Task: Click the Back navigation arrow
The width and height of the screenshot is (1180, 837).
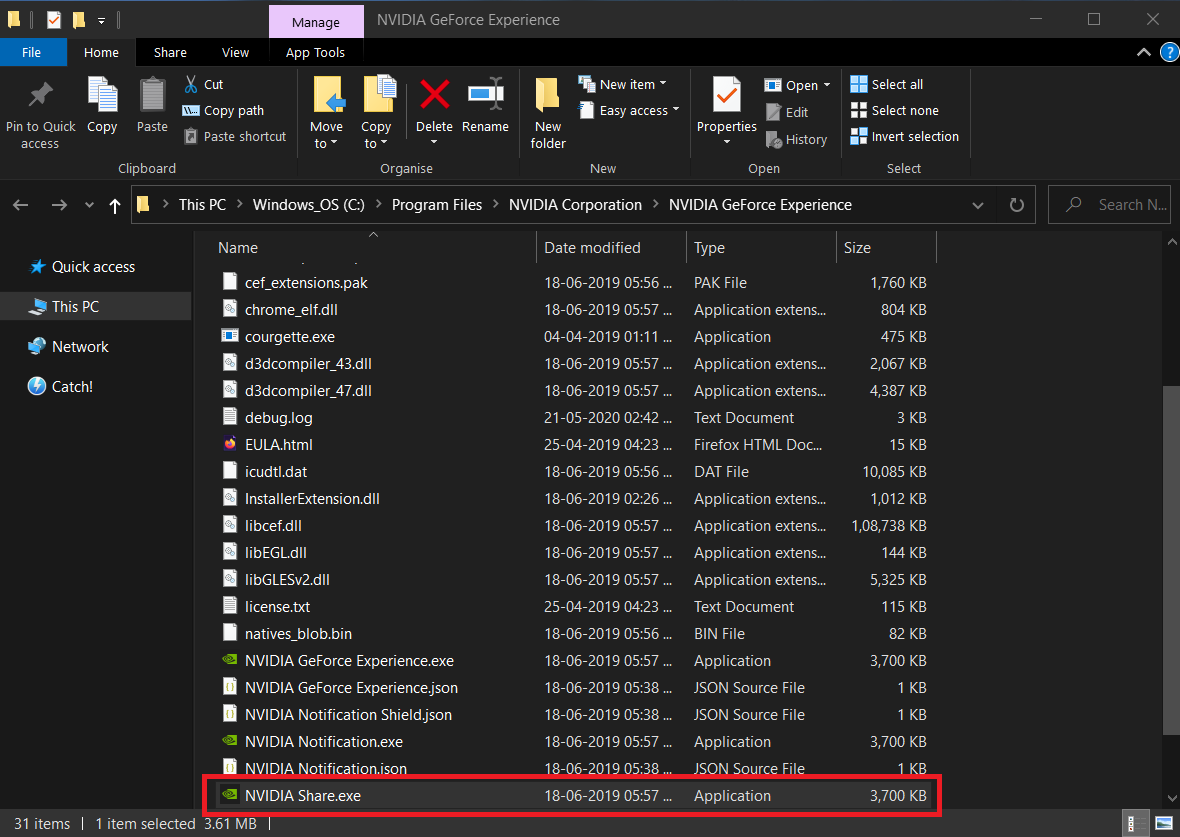Action: pos(21,205)
